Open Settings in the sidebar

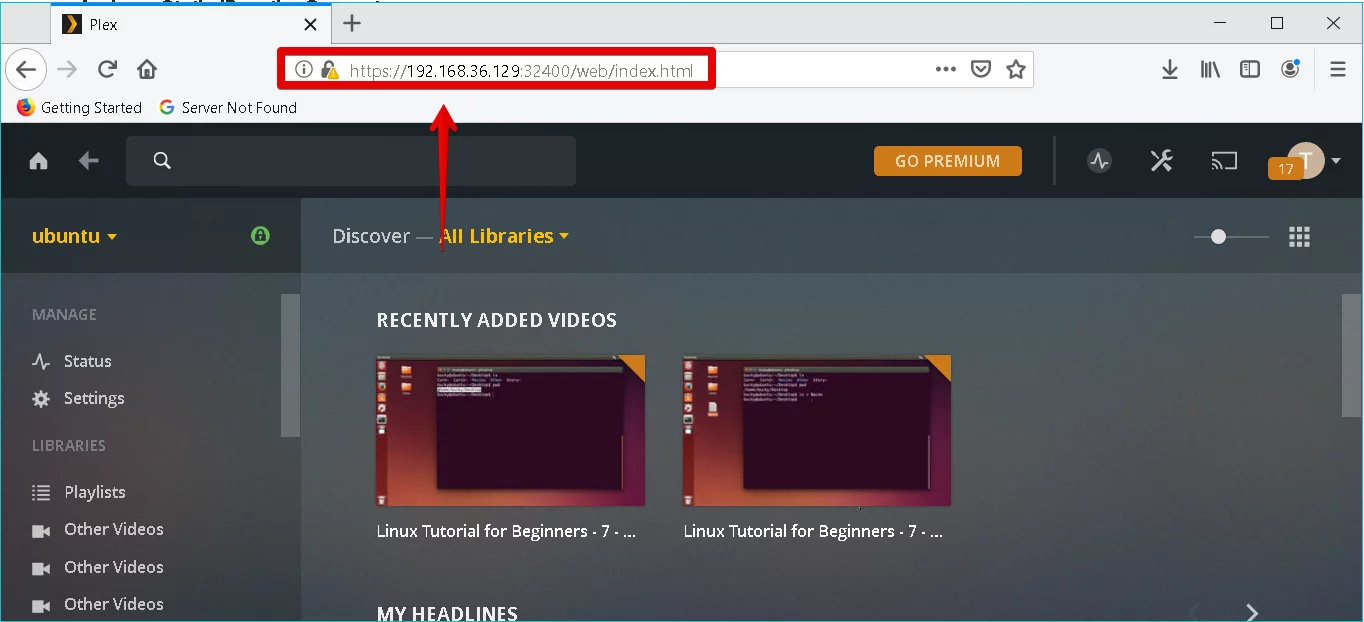78,398
